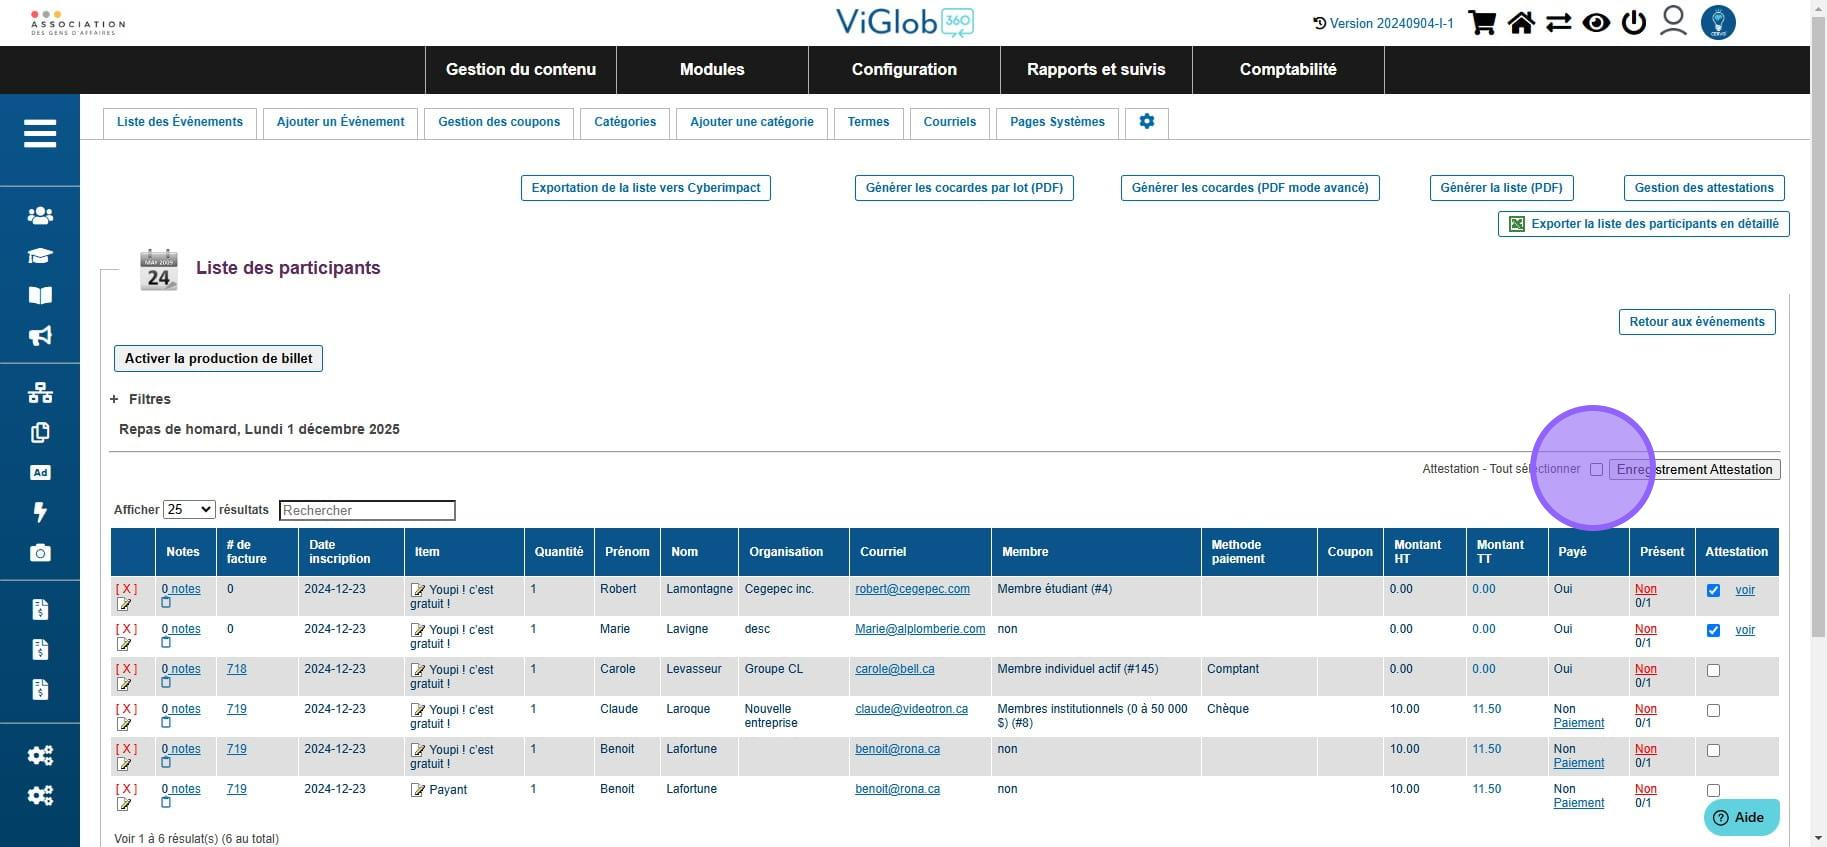
Task: Open the first invoice document icon in the sidebar
Action: (x=40, y=609)
